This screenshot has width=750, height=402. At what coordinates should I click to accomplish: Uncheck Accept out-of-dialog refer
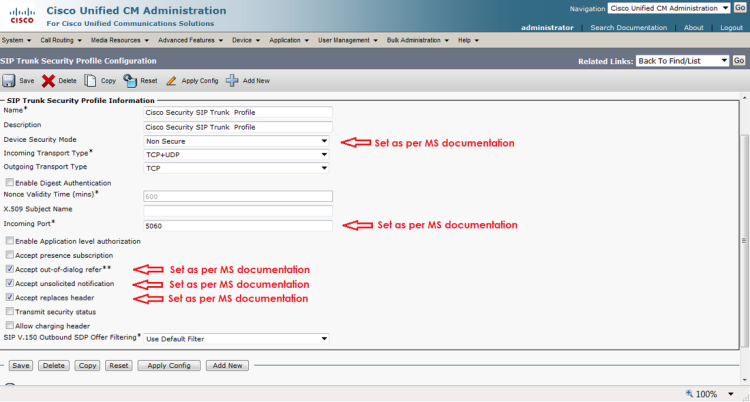click(10, 269)
